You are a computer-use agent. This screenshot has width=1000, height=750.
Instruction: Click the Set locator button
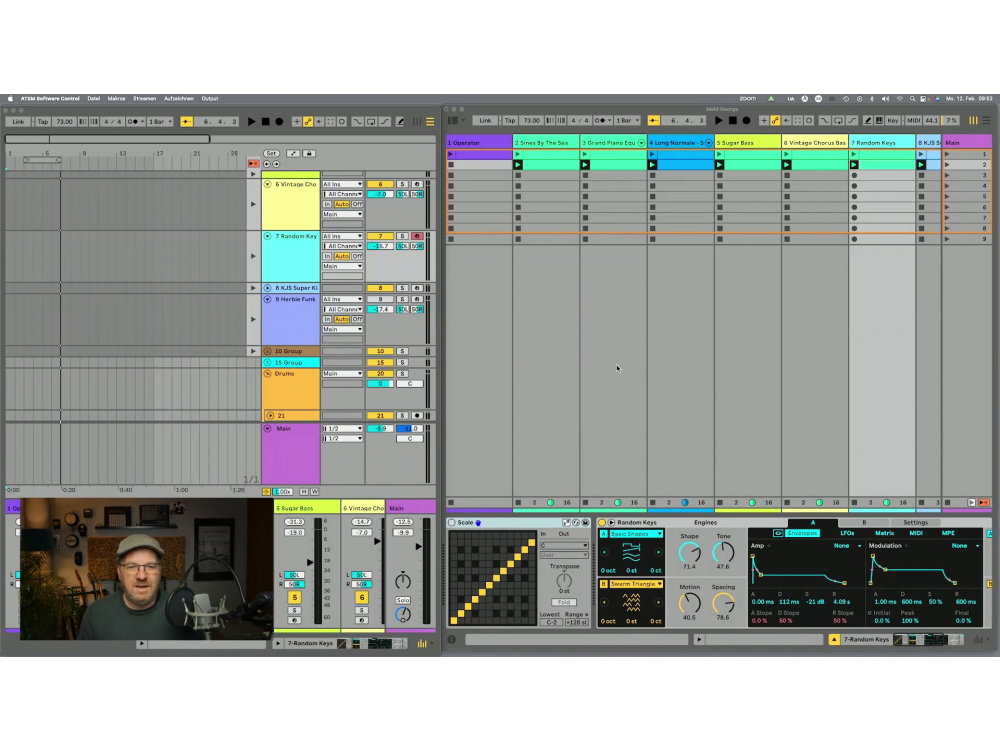coord(271,153)
